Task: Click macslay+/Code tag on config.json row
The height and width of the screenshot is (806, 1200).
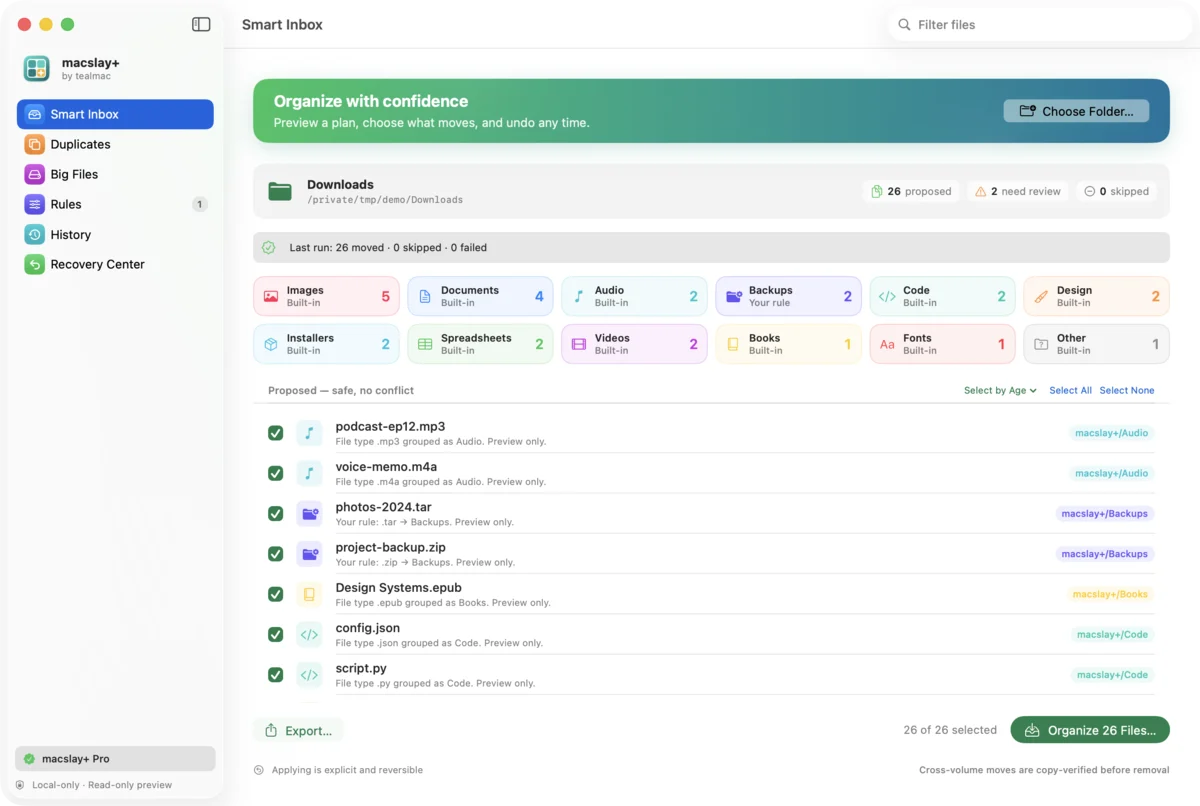Action: pos(1112,634)
